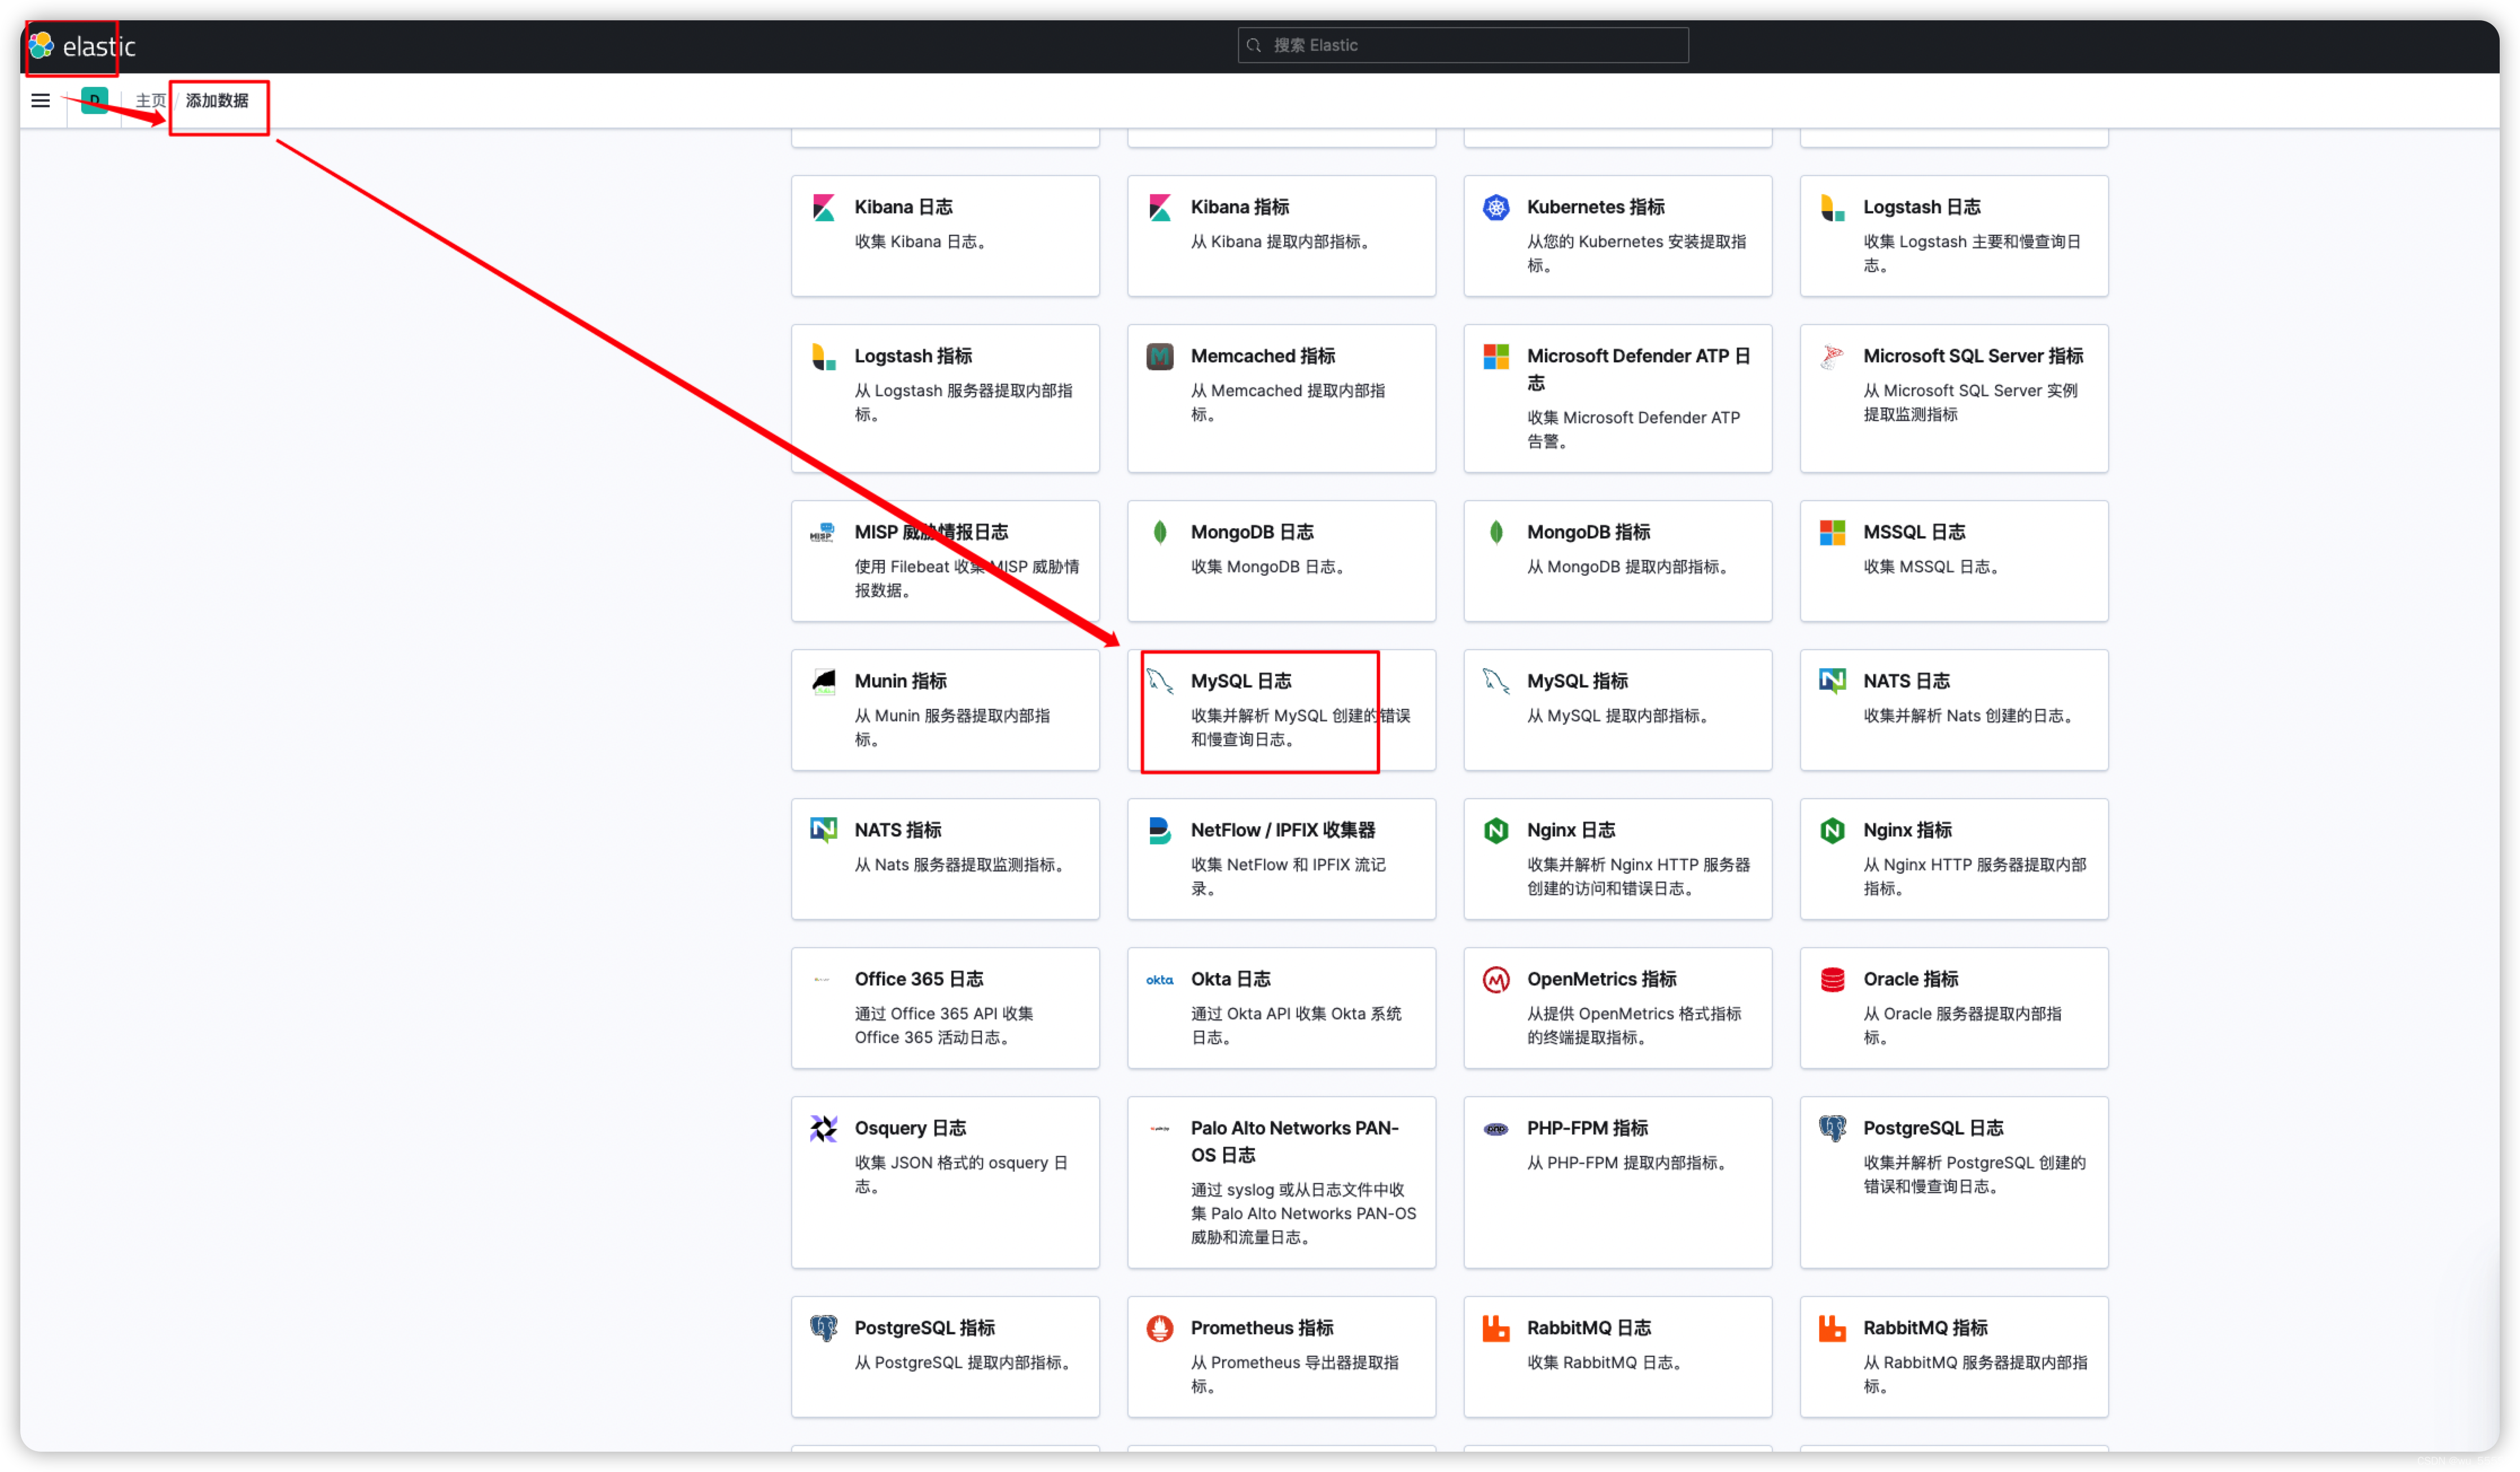Go to 主页 breadcrumb link
Viewport: 2520px width, 1472px height.
150,100
